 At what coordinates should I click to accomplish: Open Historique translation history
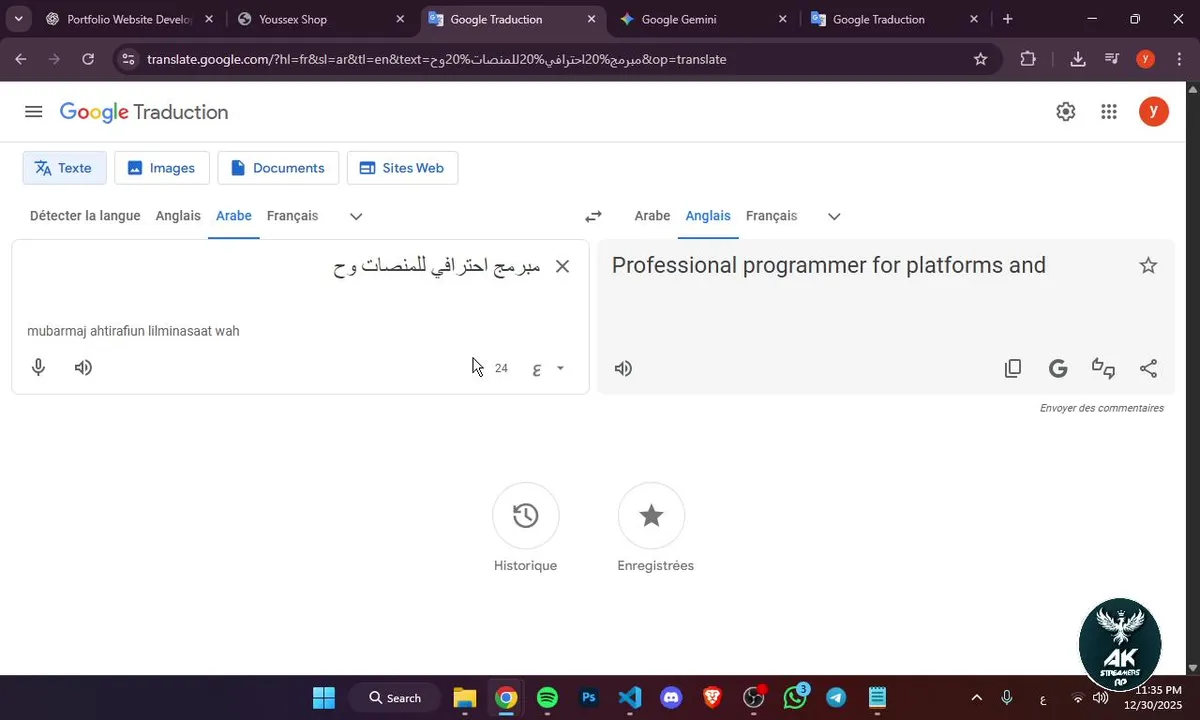click(526, 516)
